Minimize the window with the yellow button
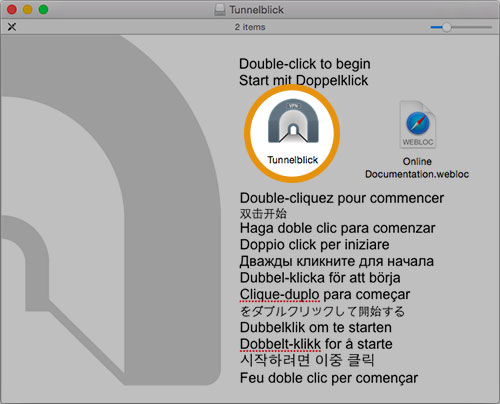The height and width of the screenshot is (404, 500). pos(28,10)
